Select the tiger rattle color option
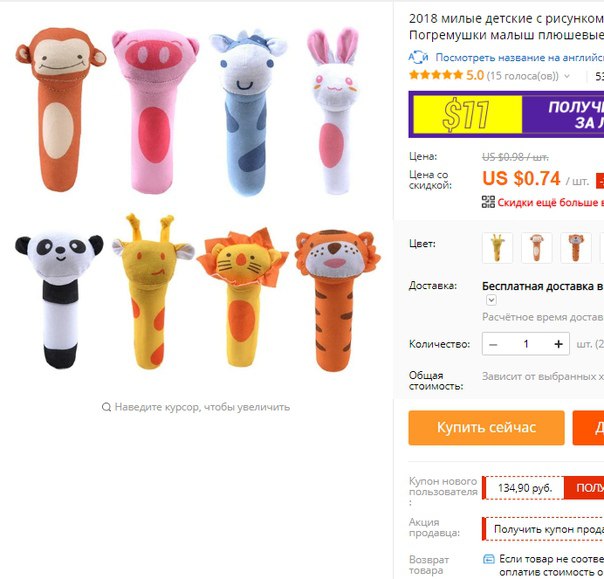This screenshot has height=579, width=604. pos(576,248)
